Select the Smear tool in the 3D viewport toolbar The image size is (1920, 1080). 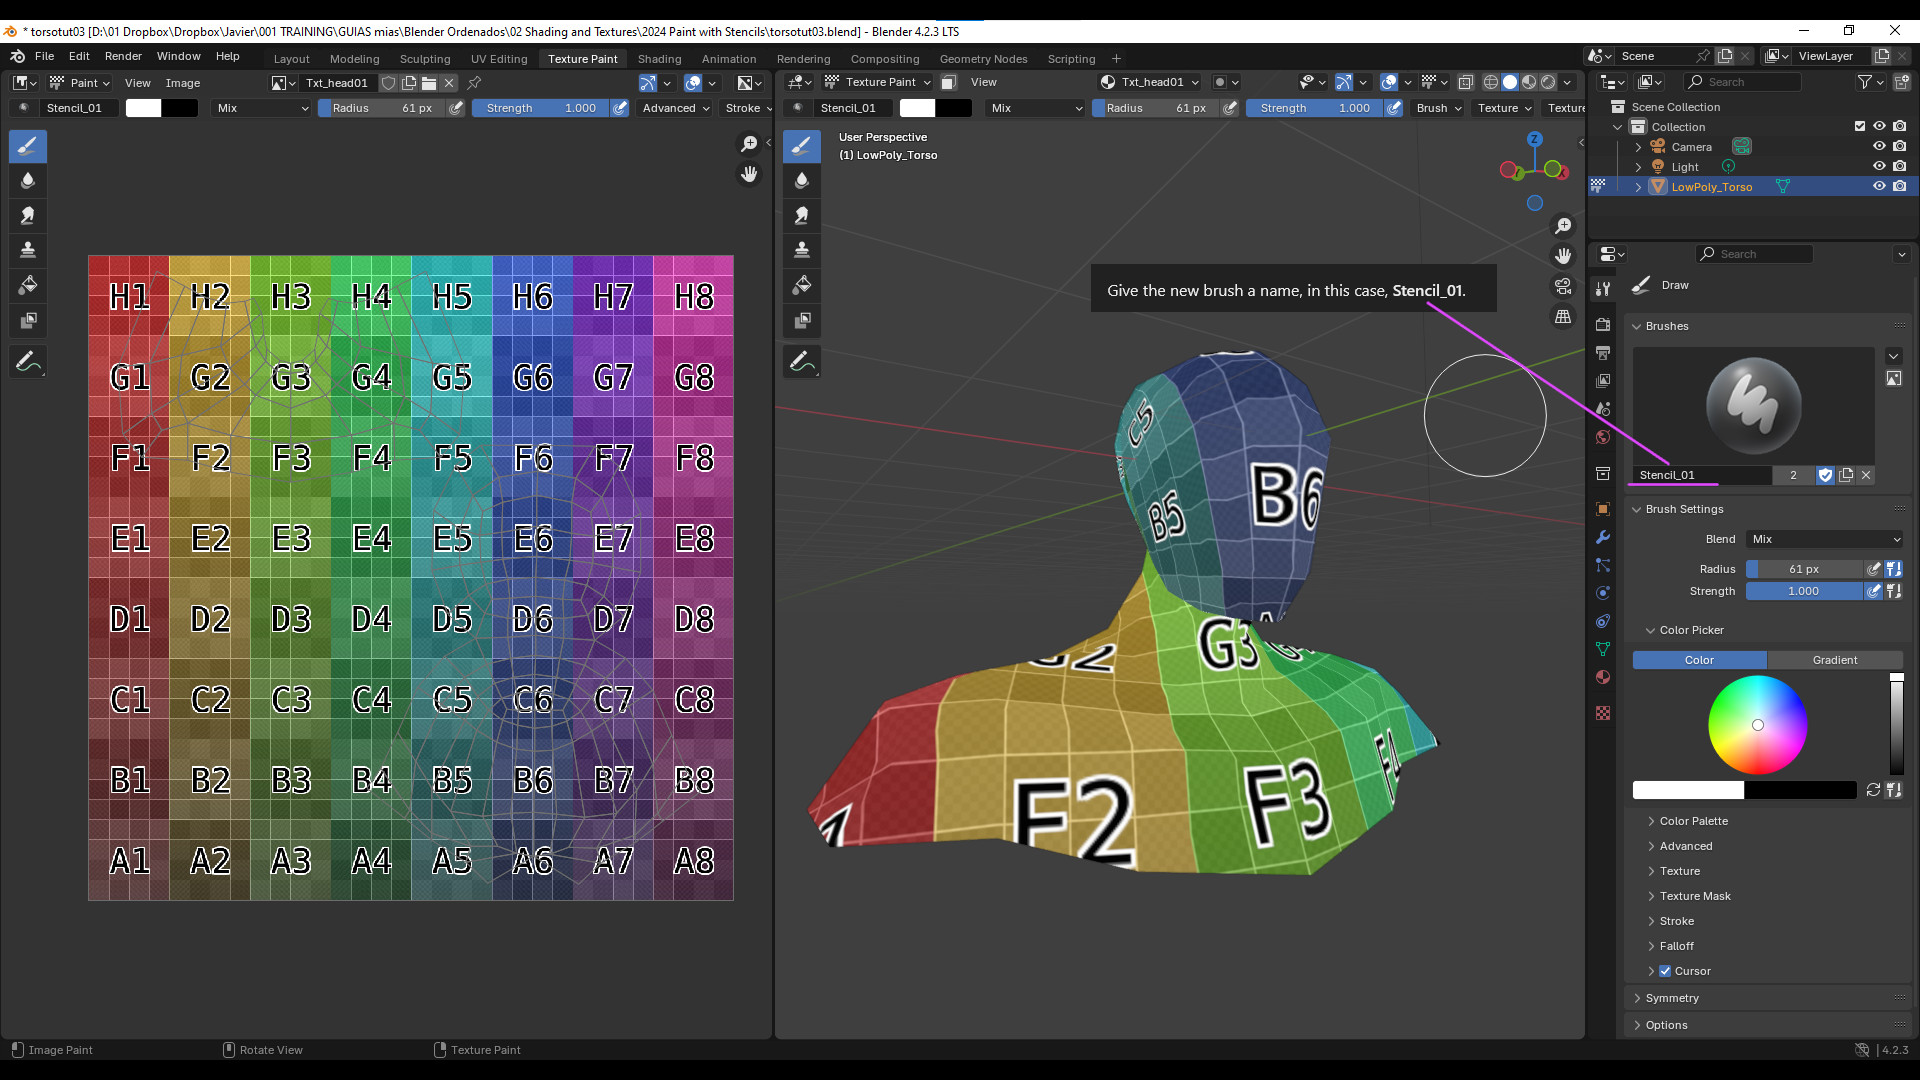point(802,216)
